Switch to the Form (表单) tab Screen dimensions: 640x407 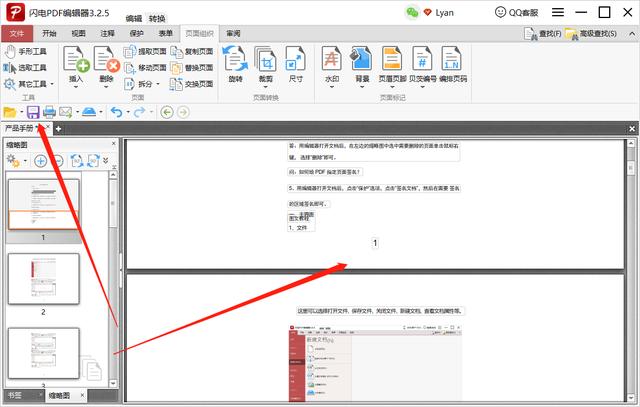click(x=165, y=33)
